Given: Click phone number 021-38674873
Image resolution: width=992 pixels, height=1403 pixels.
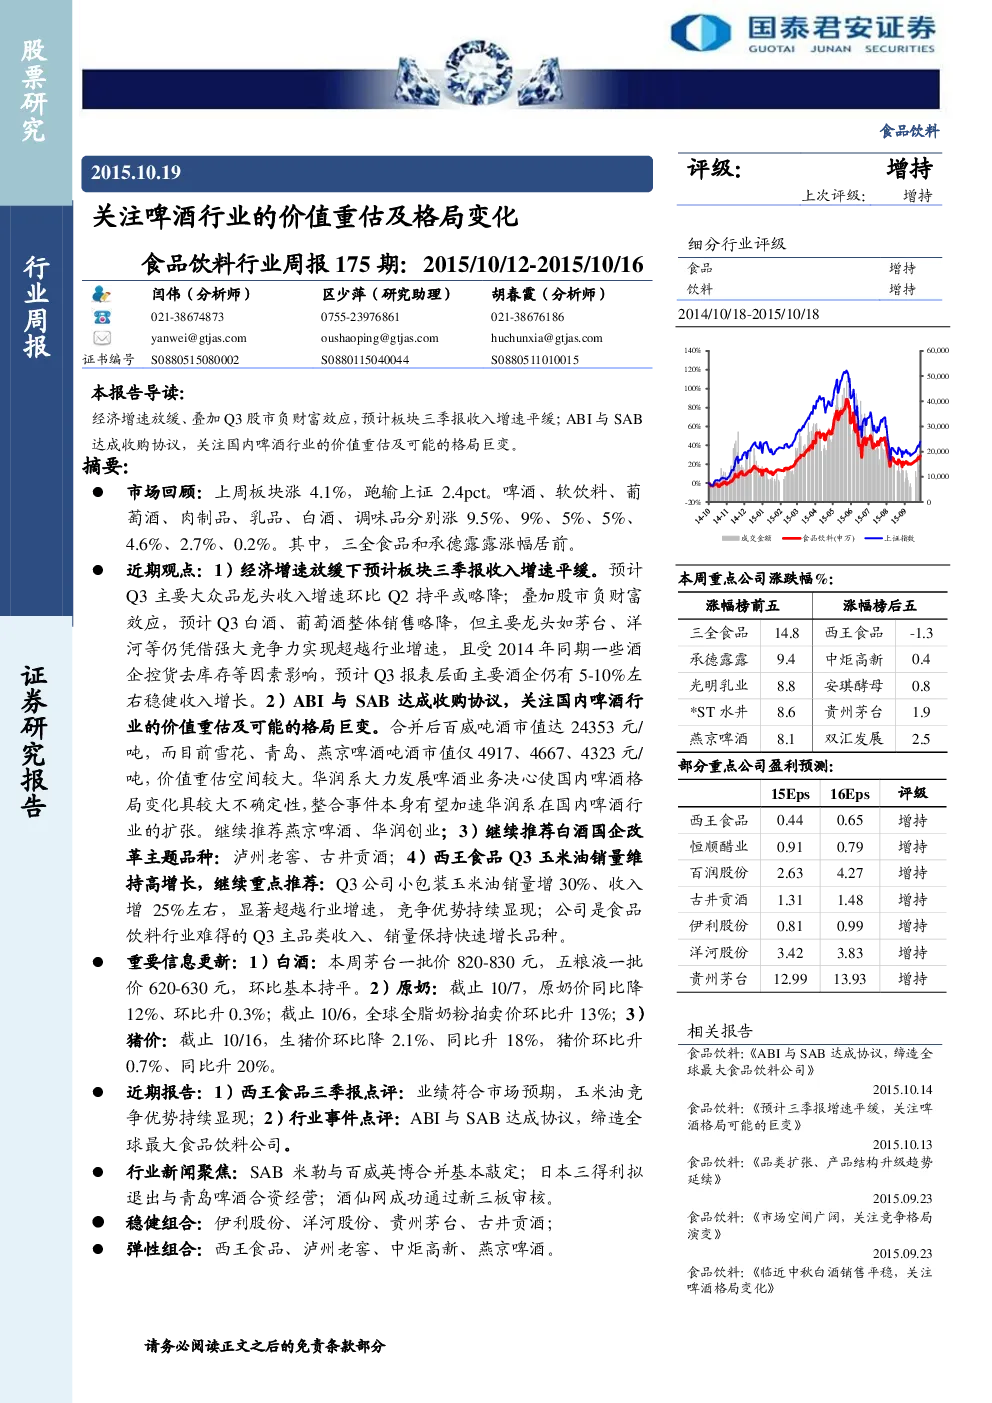Looking at the screenshot, I should [187, 316].
